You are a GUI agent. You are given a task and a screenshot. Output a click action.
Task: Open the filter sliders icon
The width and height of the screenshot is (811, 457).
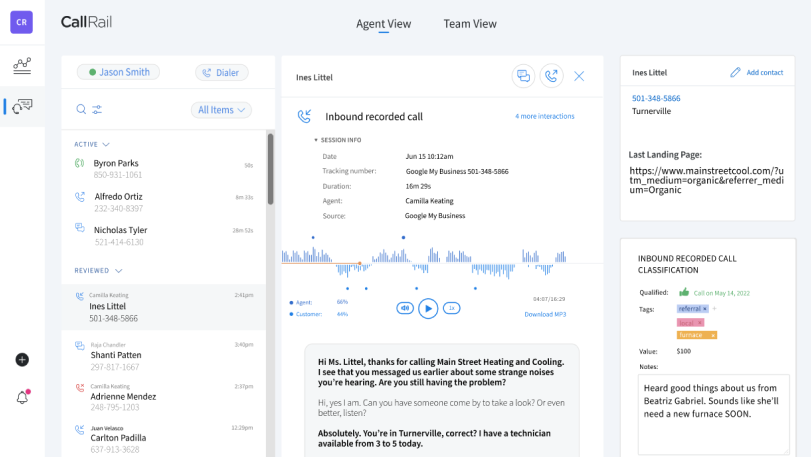pyautogui.click(x=97, y=110)
